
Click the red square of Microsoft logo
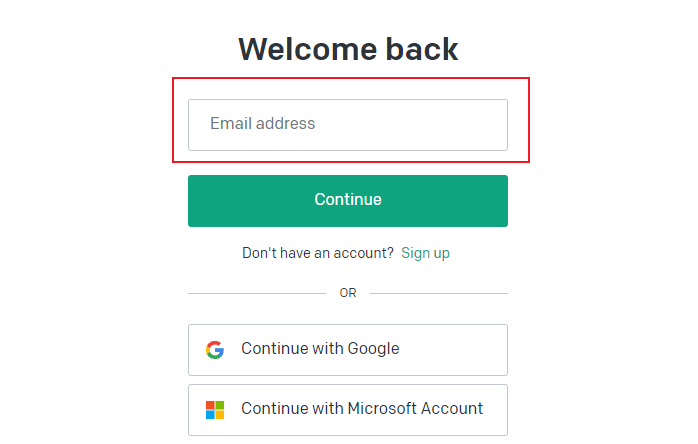coord(210,404)
